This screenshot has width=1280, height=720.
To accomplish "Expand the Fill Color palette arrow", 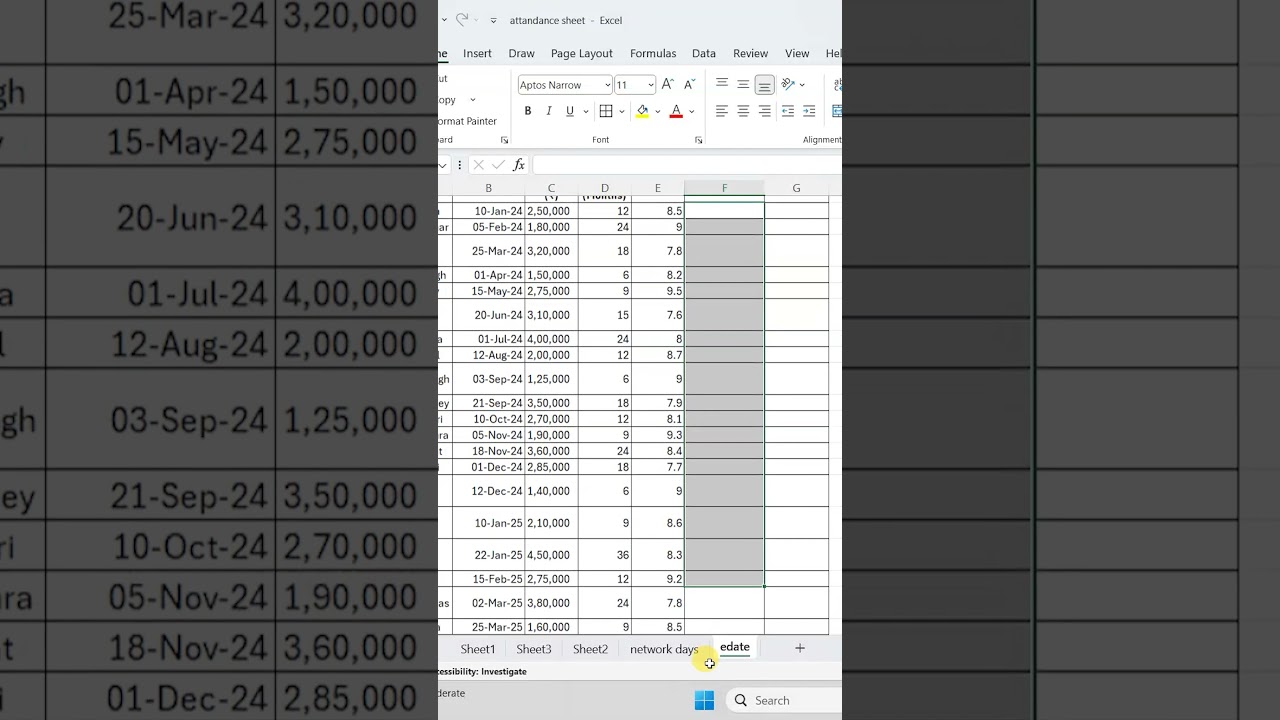I will (657, 112).
